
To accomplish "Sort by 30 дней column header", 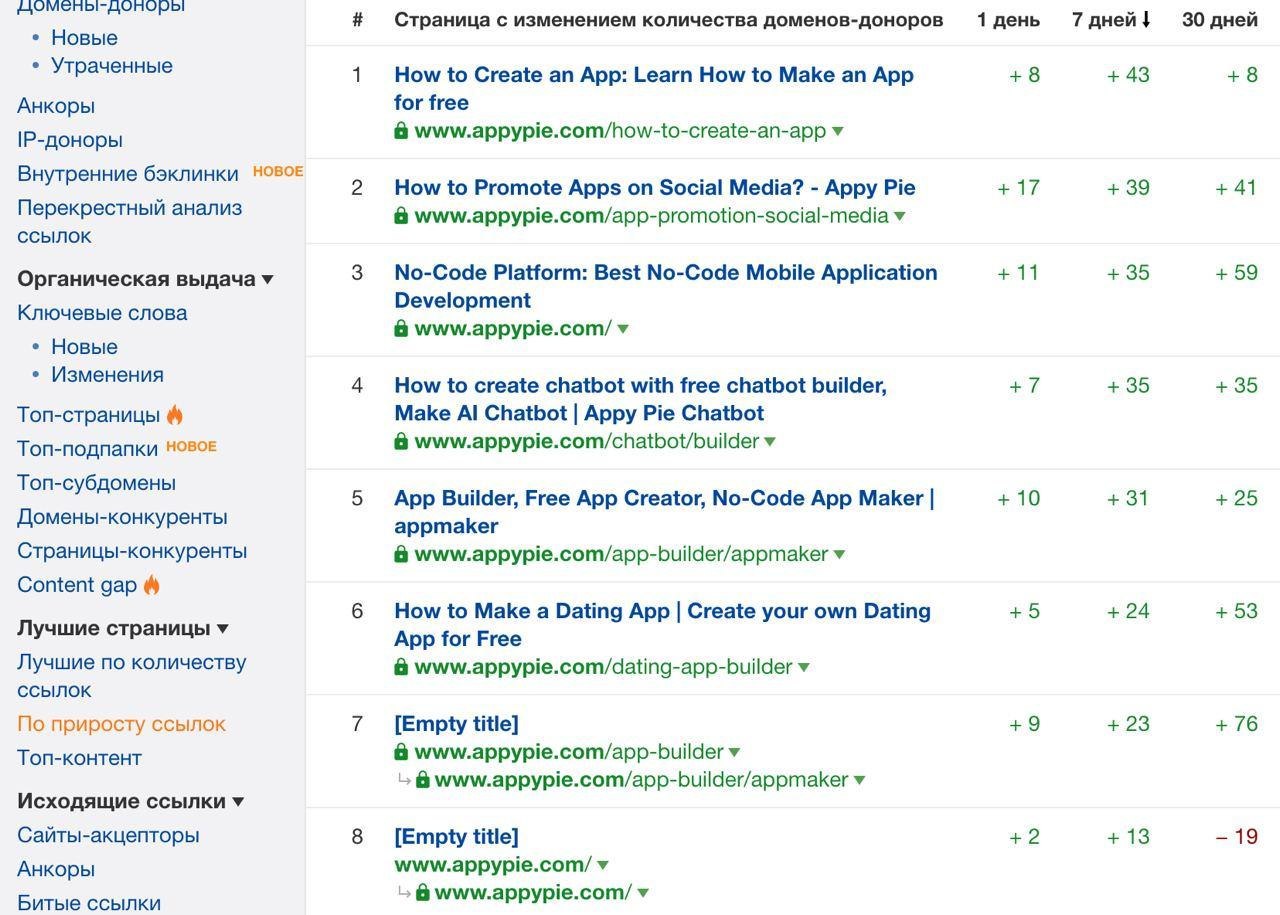I will [1220, 19].
